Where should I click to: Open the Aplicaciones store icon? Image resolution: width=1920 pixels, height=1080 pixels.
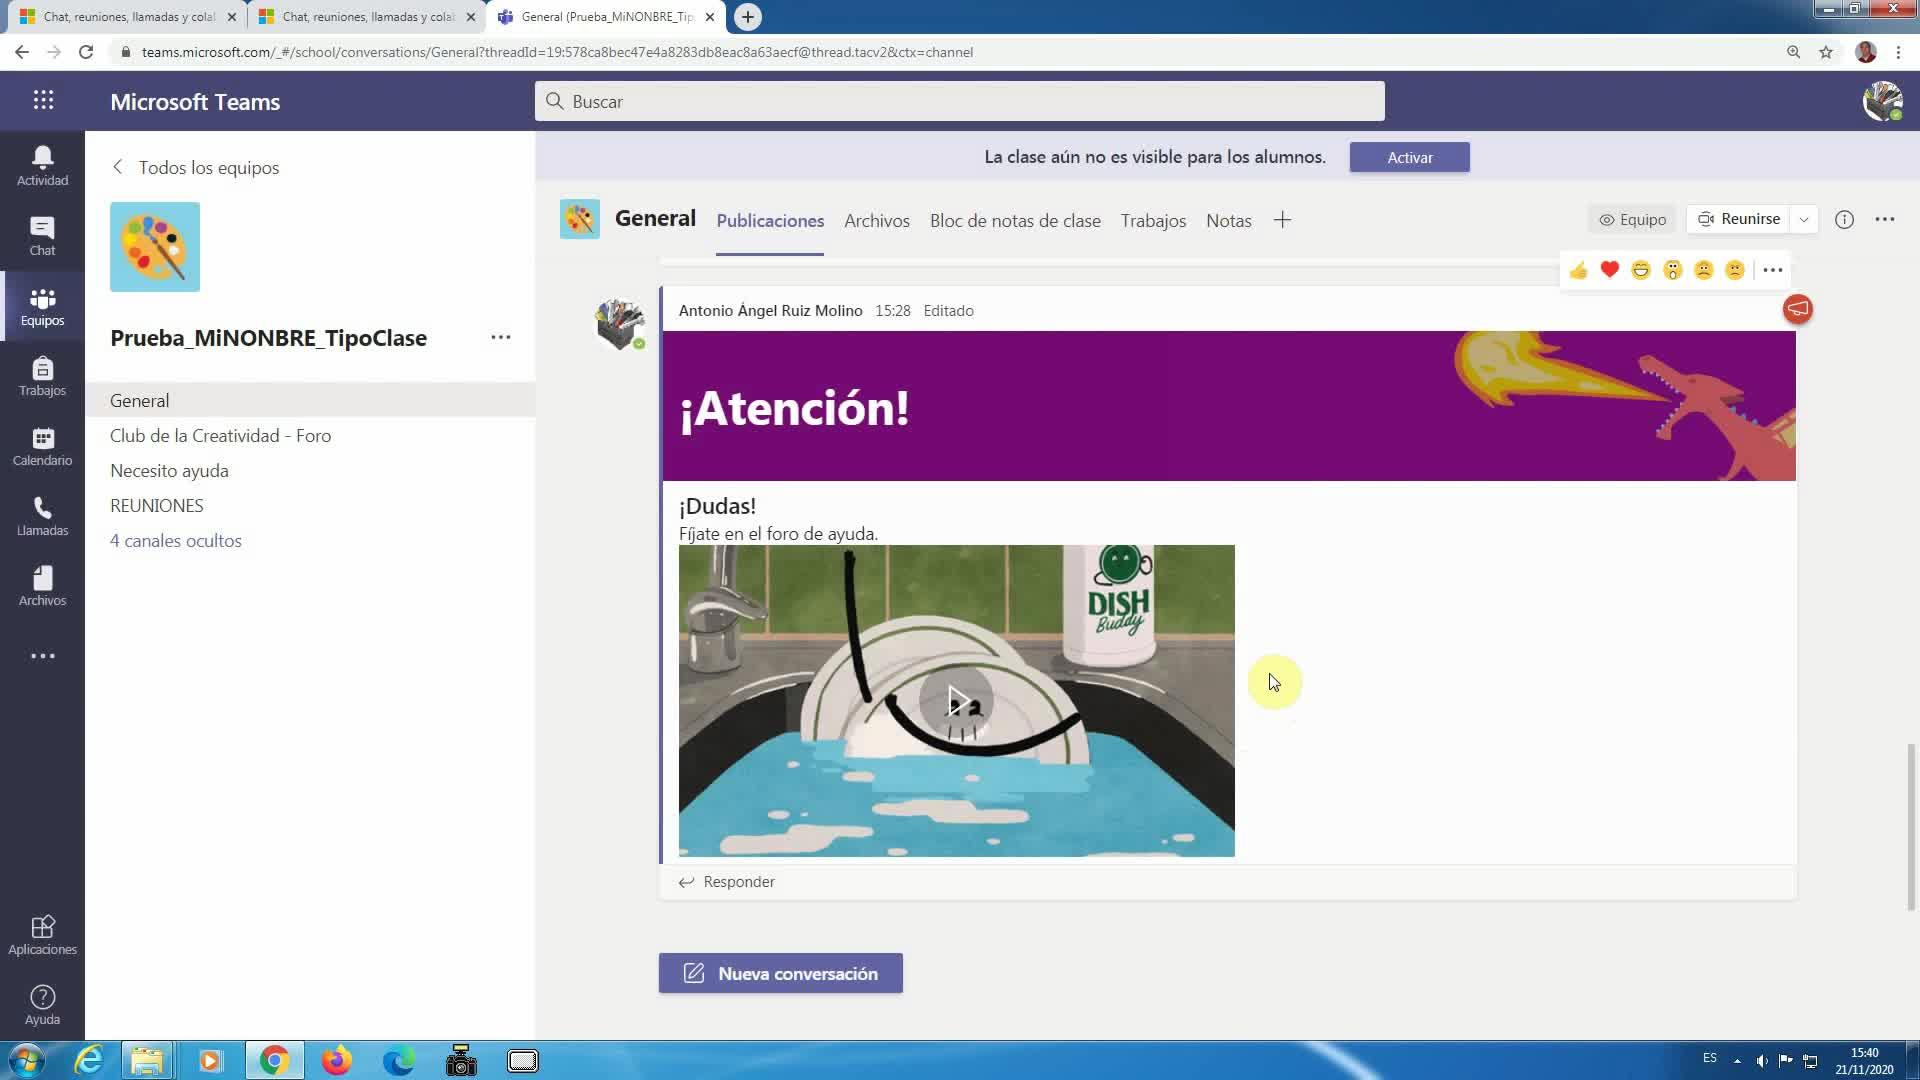click(x=42, y=935)
